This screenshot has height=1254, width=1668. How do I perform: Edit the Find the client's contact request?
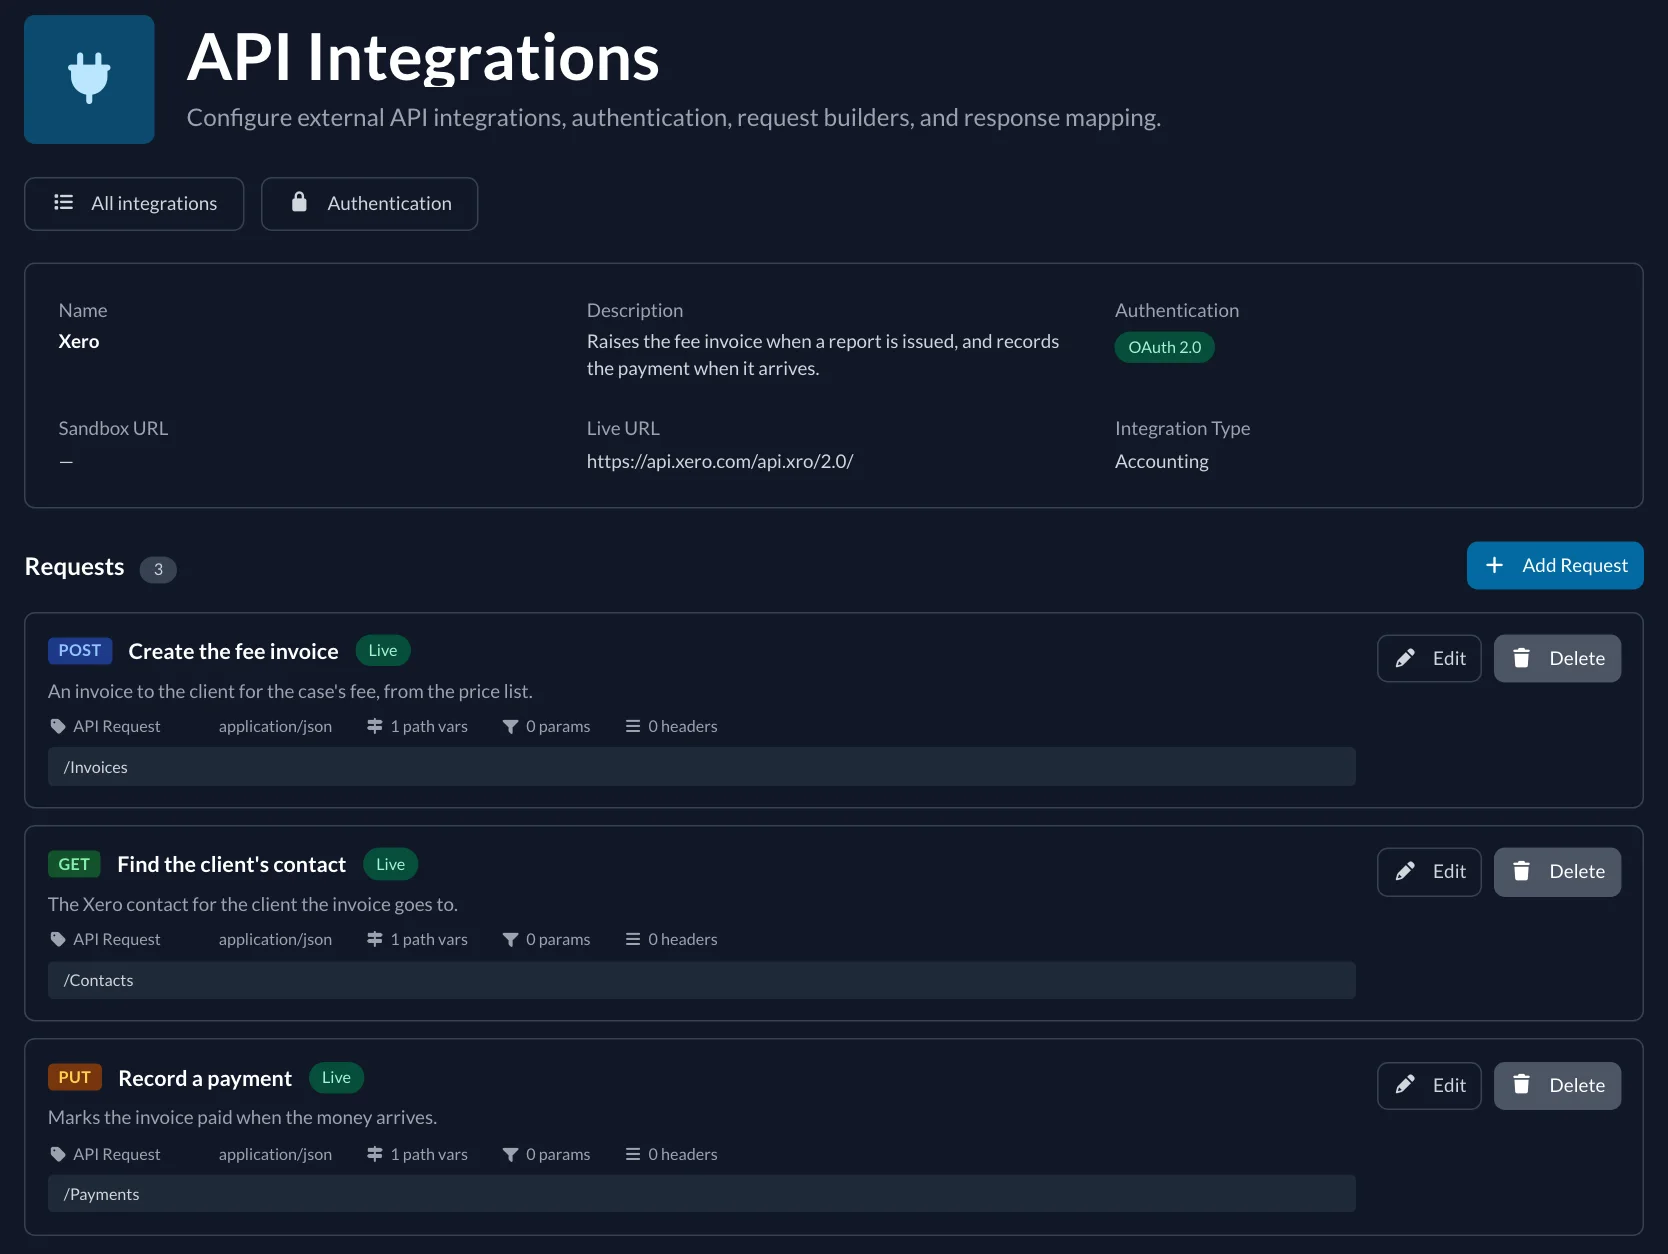pos(1429,872)
